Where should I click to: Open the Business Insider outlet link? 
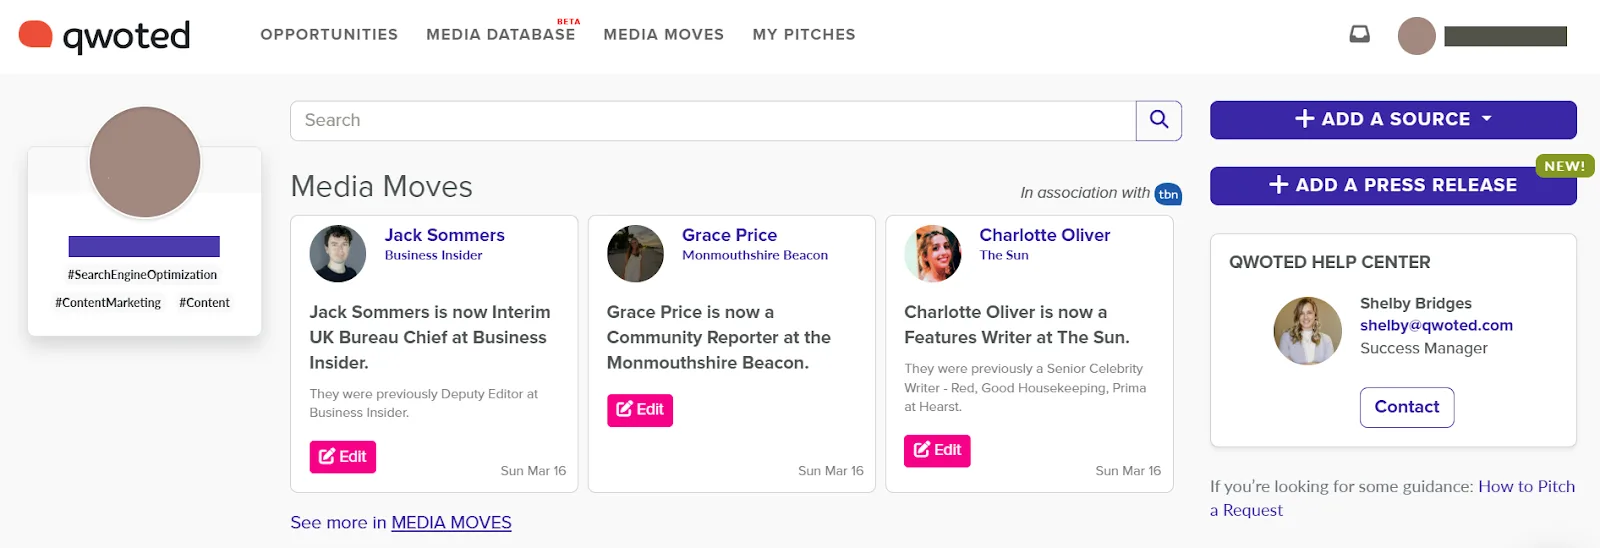point(434,255)
